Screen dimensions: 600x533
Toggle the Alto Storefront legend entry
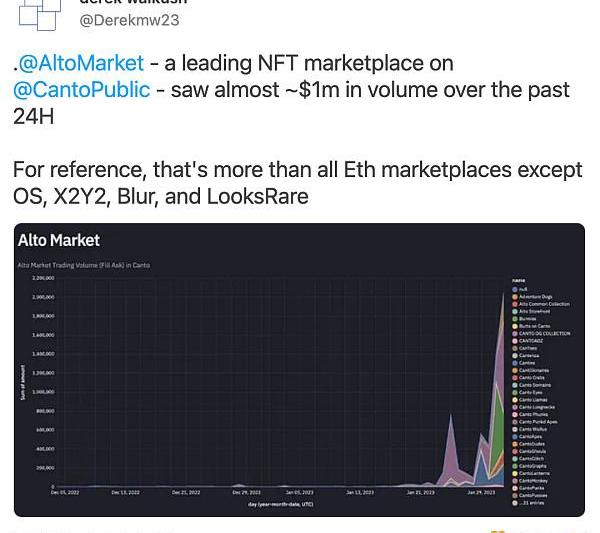pyautogui.click(x=536, y=312)
